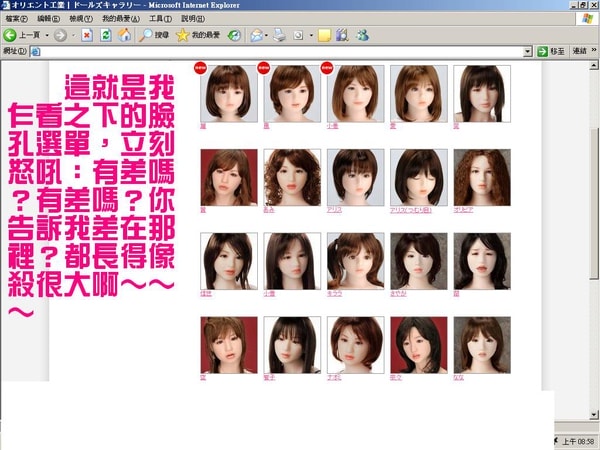Click the grey Forward arrow button
The width and height of the screenshot is (600, 450).
pos(60,35)
